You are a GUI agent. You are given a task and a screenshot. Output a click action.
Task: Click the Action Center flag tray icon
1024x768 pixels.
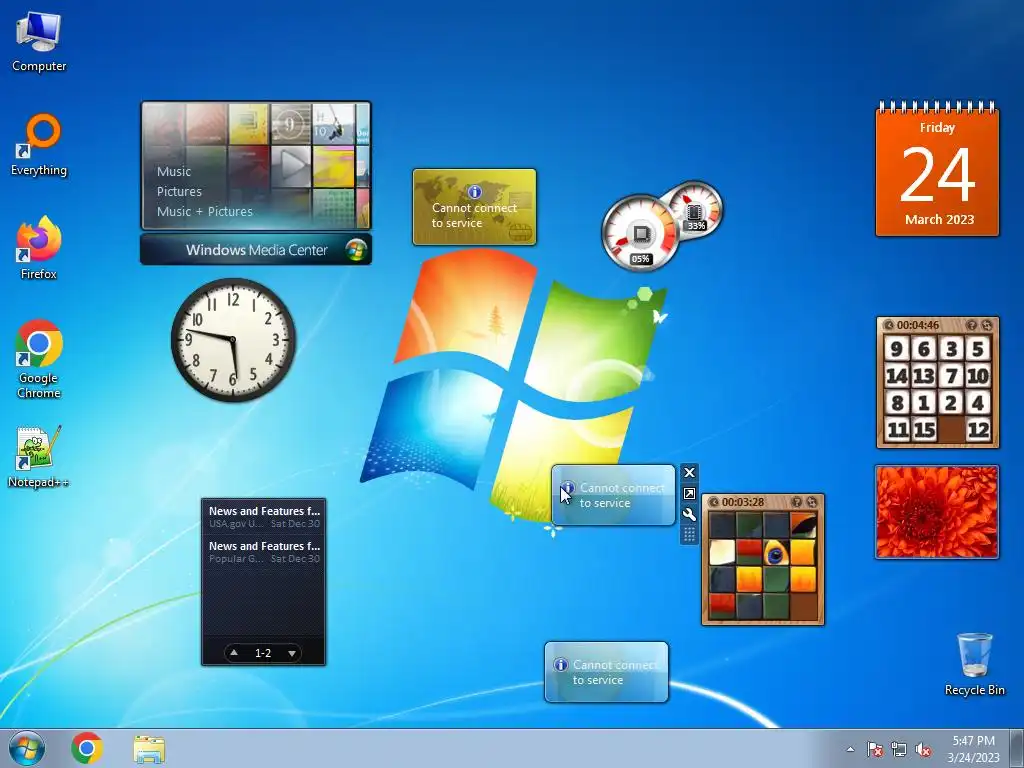875,749
